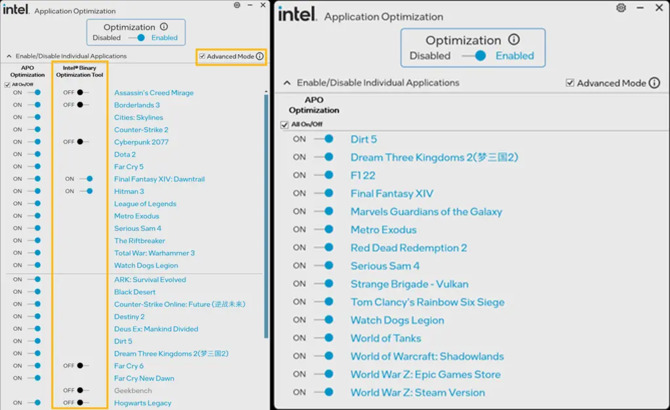This screenshot has width=670, height=410.
Task: Click Far Cry New Dawn entry
Action: point(144,378)
